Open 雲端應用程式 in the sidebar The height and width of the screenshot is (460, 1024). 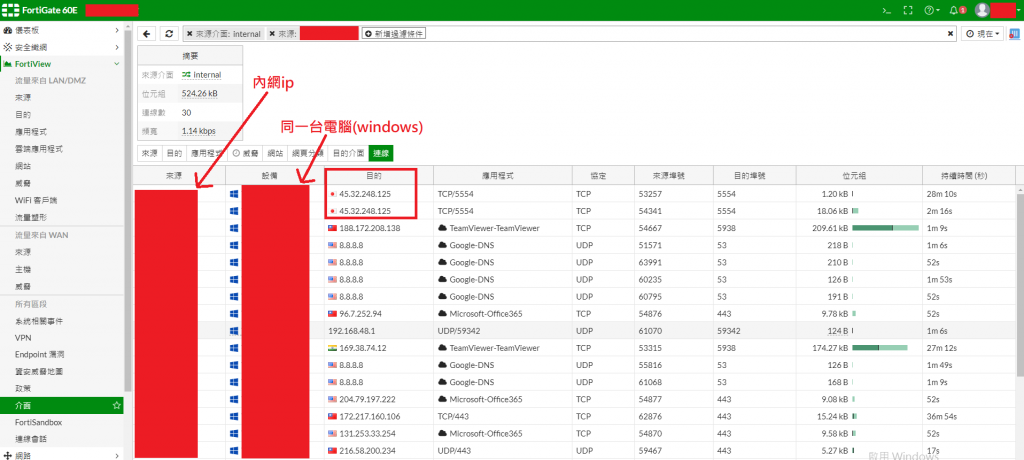pos(39,149)
